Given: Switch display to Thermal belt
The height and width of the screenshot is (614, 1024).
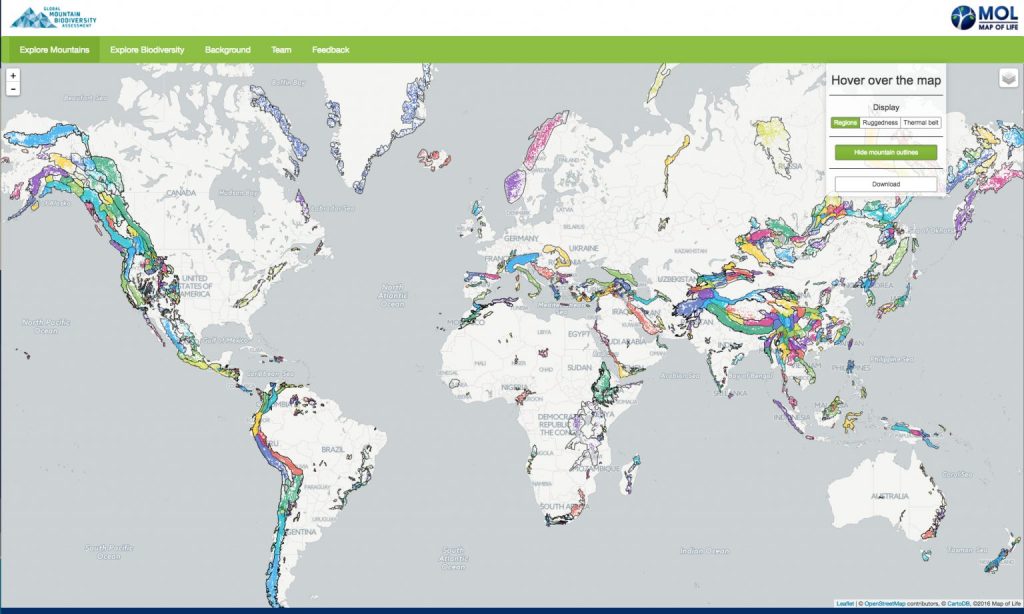Looking at the screenshot, I should [920, 122].
